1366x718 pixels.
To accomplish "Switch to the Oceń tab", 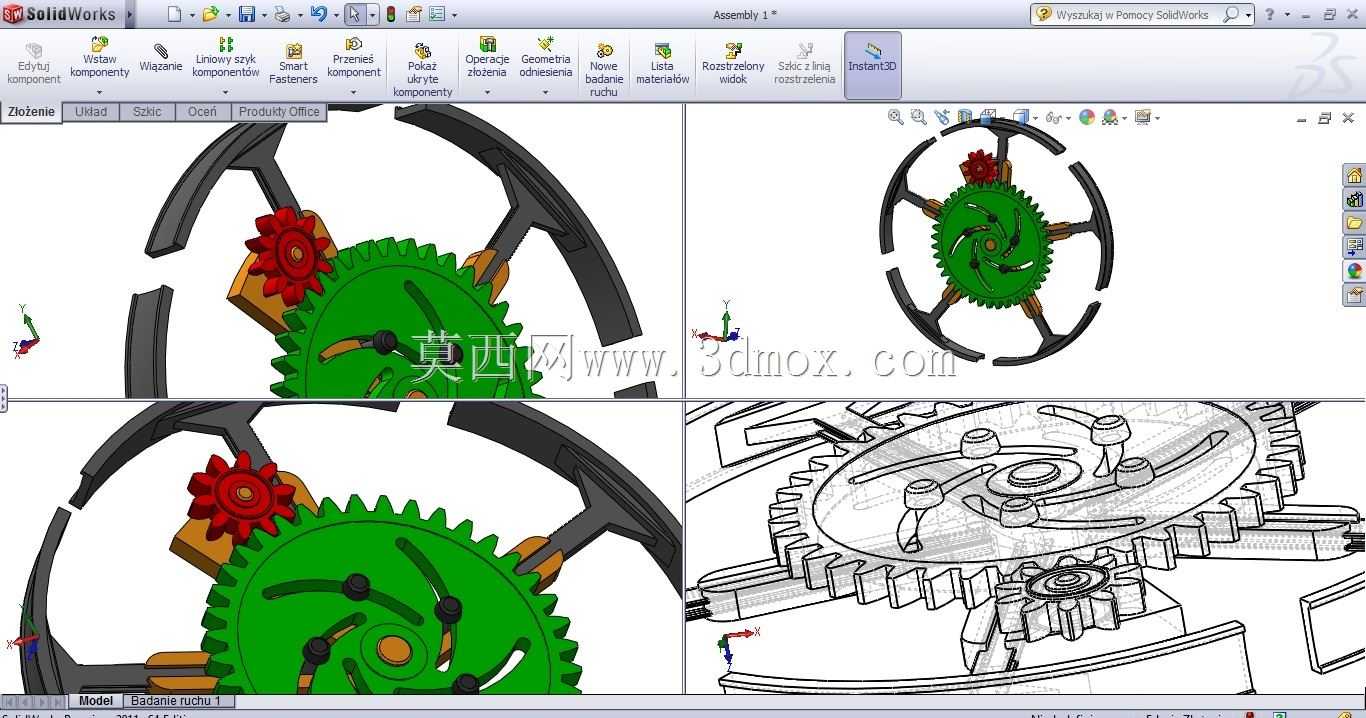I will point(202,112).
